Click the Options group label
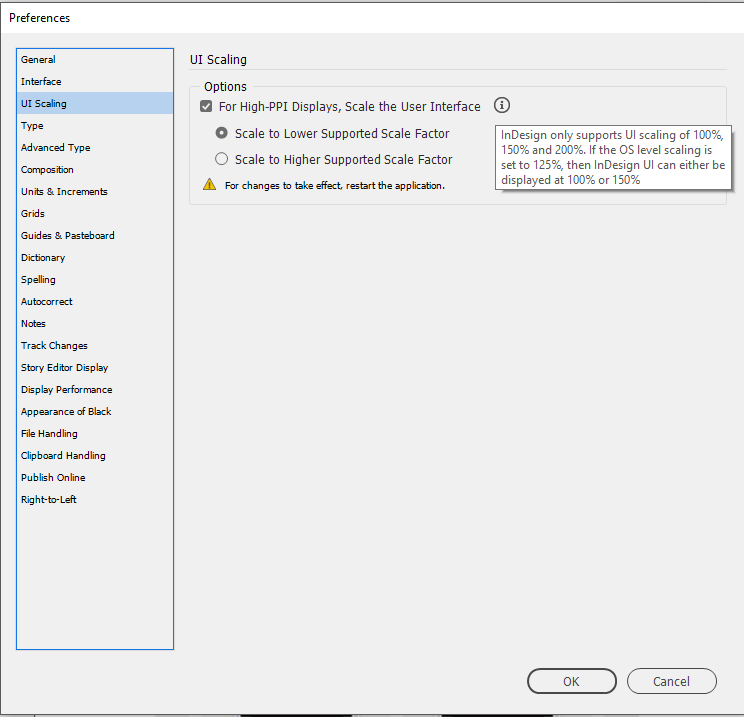This screenshot has width=744, height=717. pos(225,86)
